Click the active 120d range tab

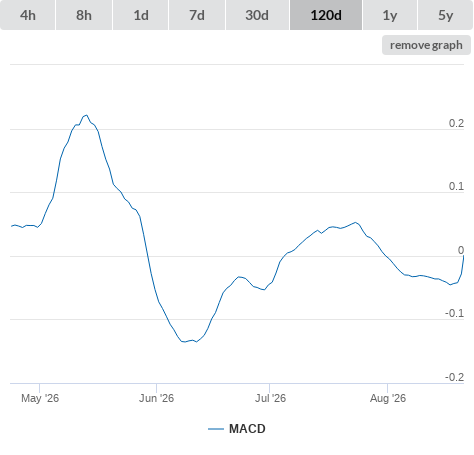[x=326, y=15]
